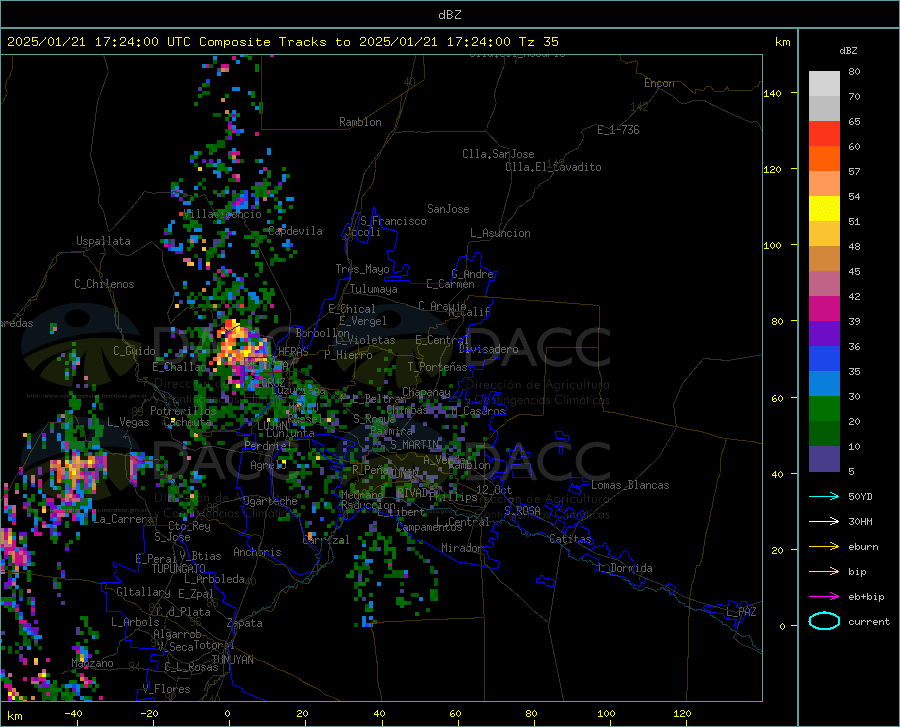900x727 pixels.
Task: Click the cyan 50YD arrow in legend
Action: pyautogui.click(x=824, y=496)
